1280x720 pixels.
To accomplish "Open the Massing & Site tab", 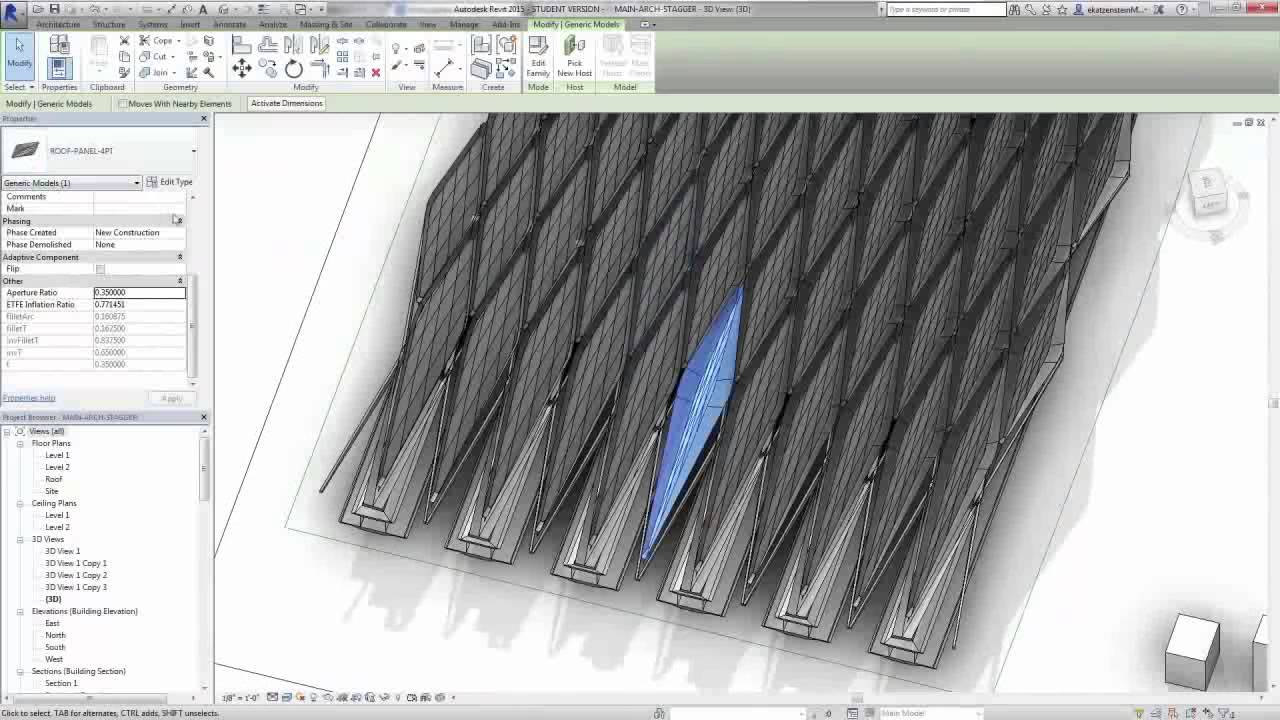I will tap(325, 24).
